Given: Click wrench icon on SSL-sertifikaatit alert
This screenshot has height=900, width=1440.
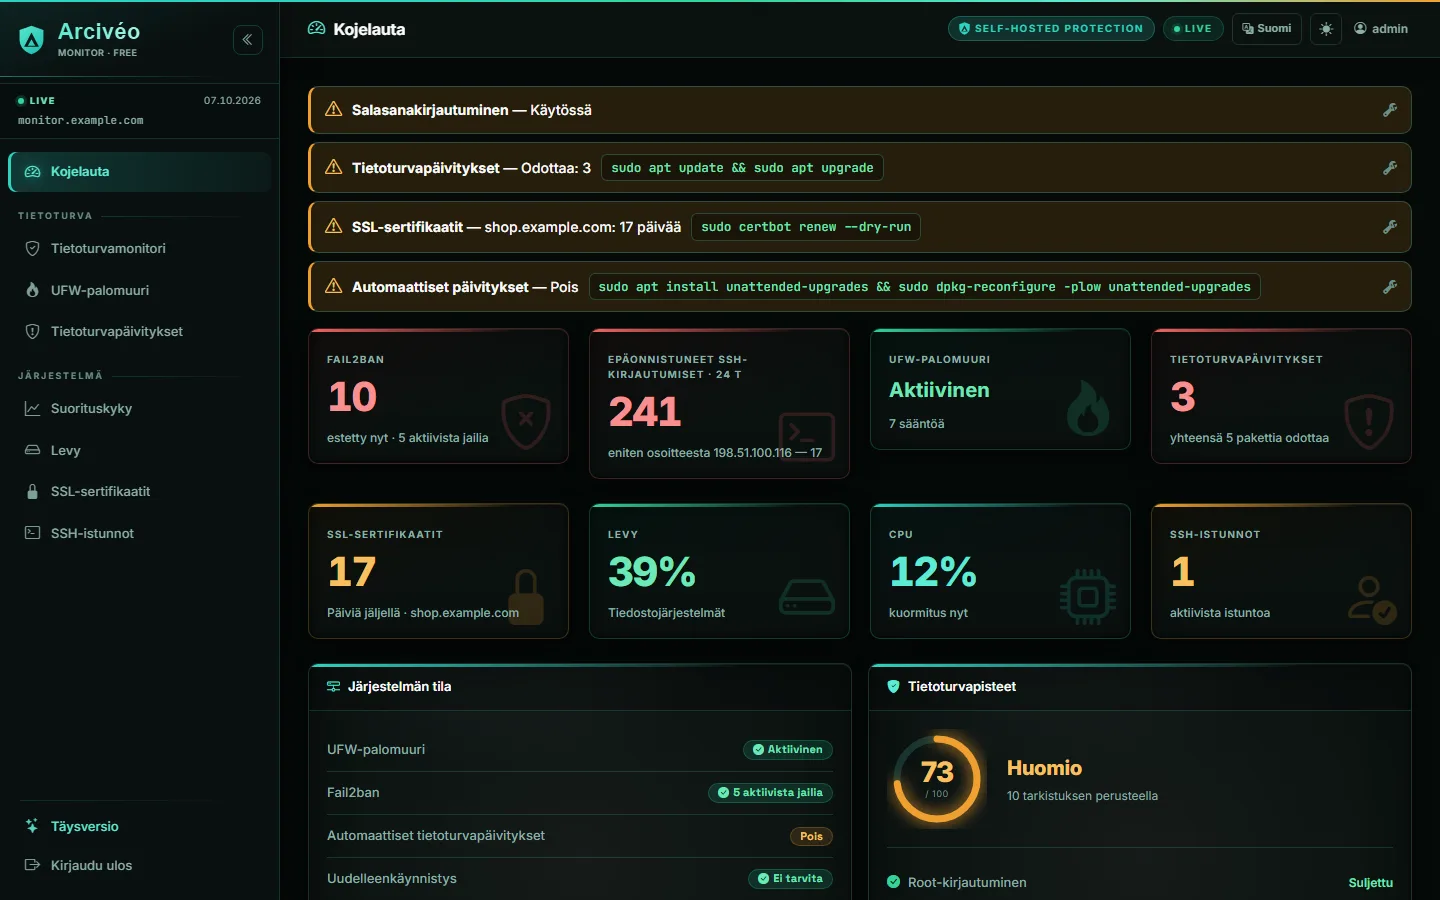Looking at the screenshot, I should click(1390, 227).
